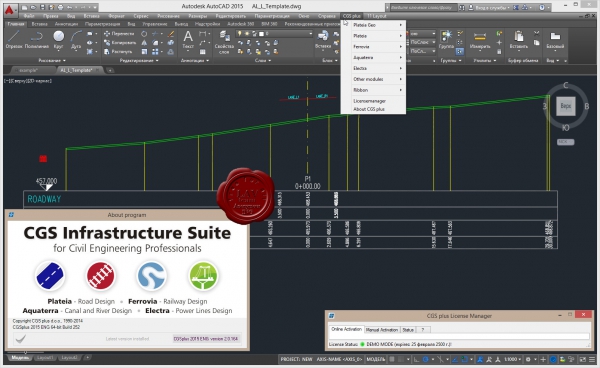Screen dimensions: 600x368
Task: Toggle ortho mode in the status bar
Action: tap(416, 359)
